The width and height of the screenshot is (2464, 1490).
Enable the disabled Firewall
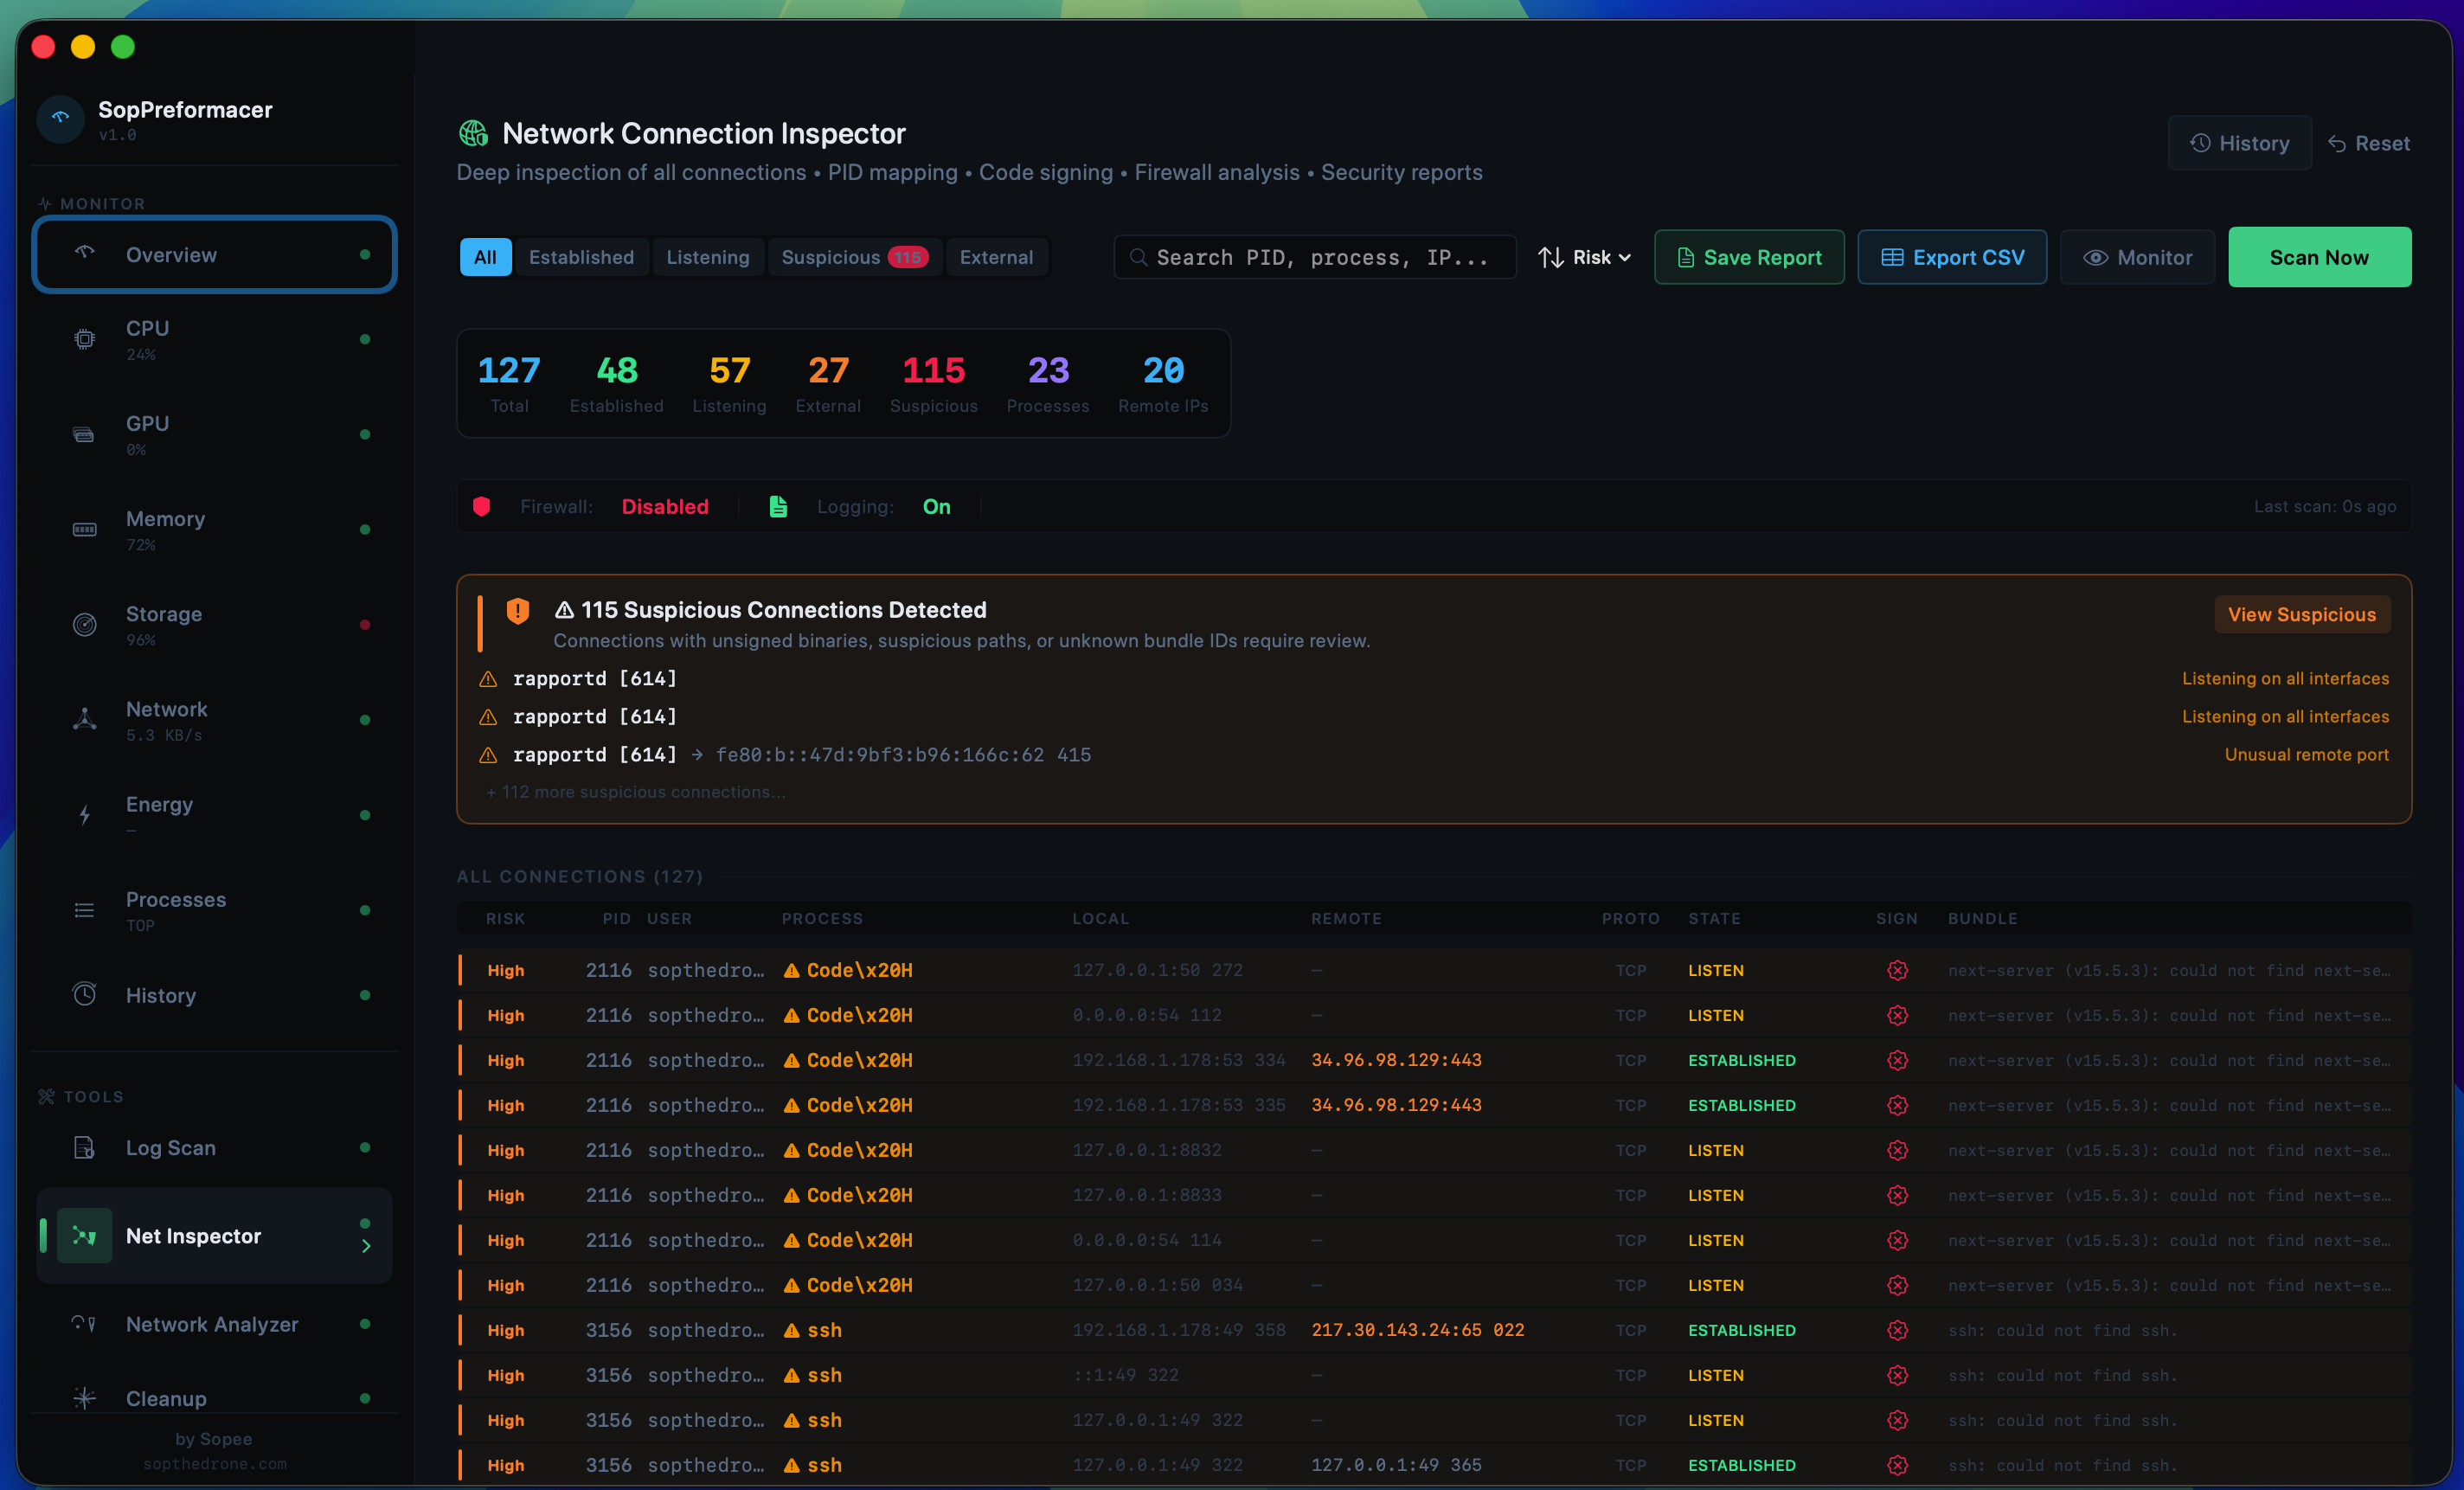click(665, 506)
